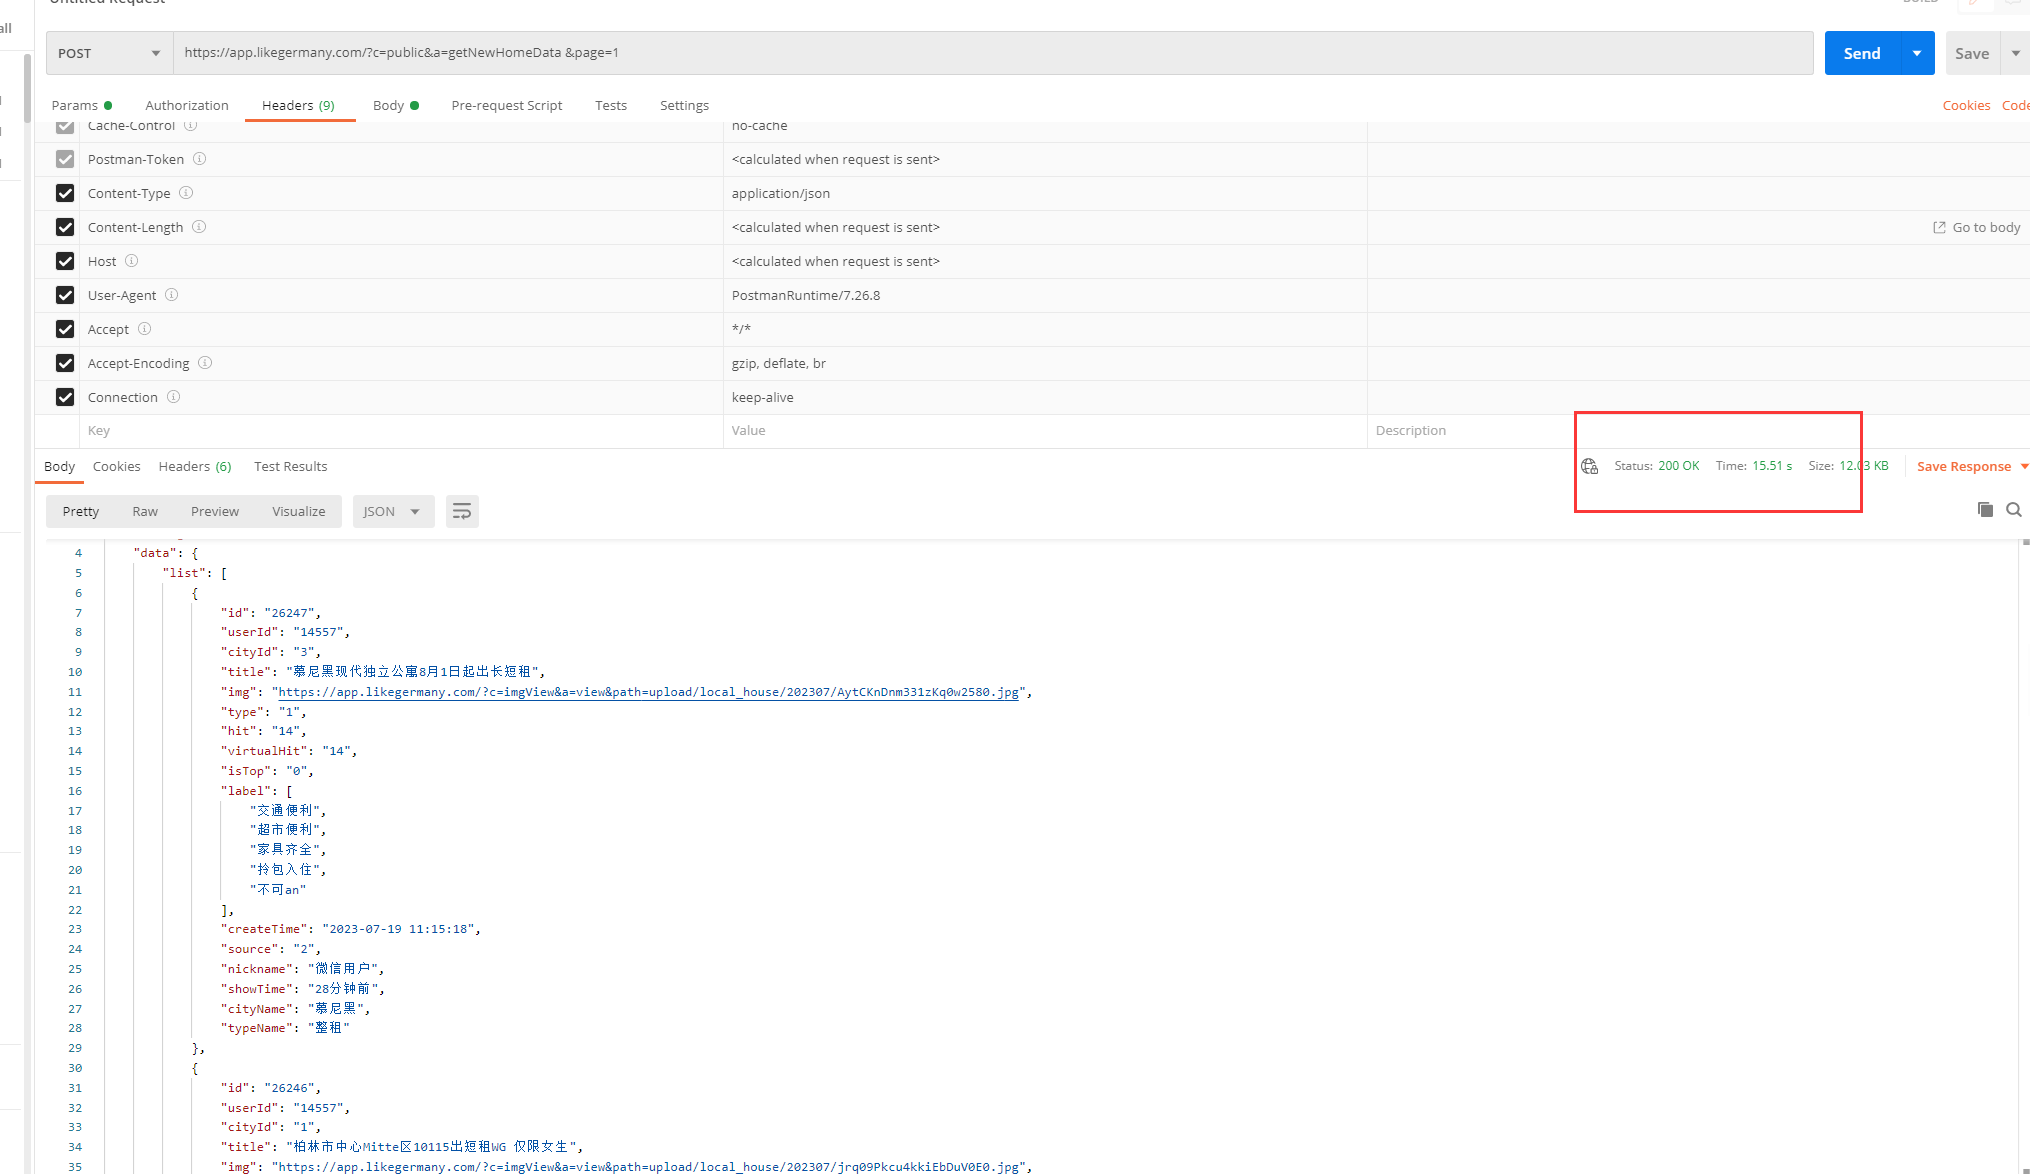
Task: Click the blue Send button
Action: pyautogui.click(x=1861, y=53)
